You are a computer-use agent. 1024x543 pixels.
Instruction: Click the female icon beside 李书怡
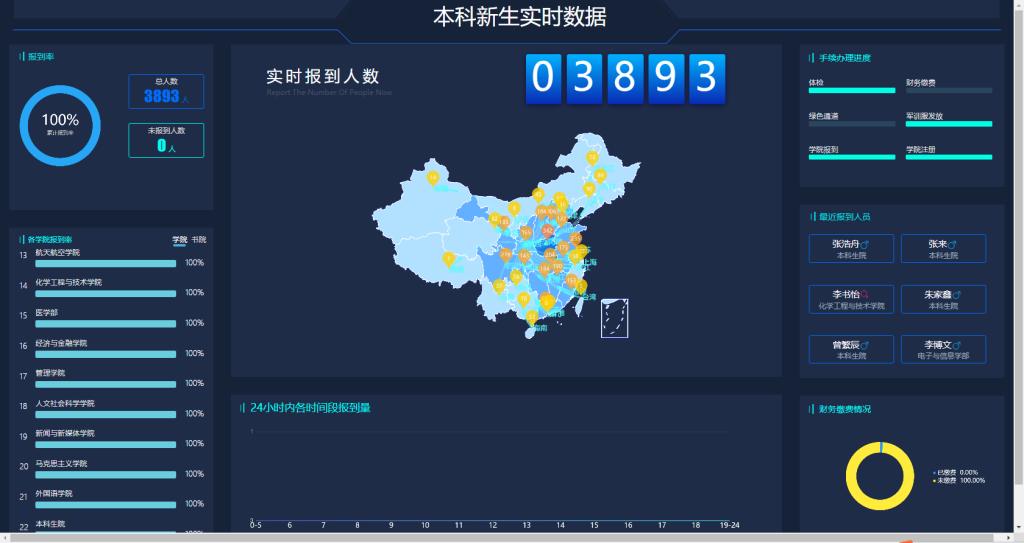[x=865, y=295]
